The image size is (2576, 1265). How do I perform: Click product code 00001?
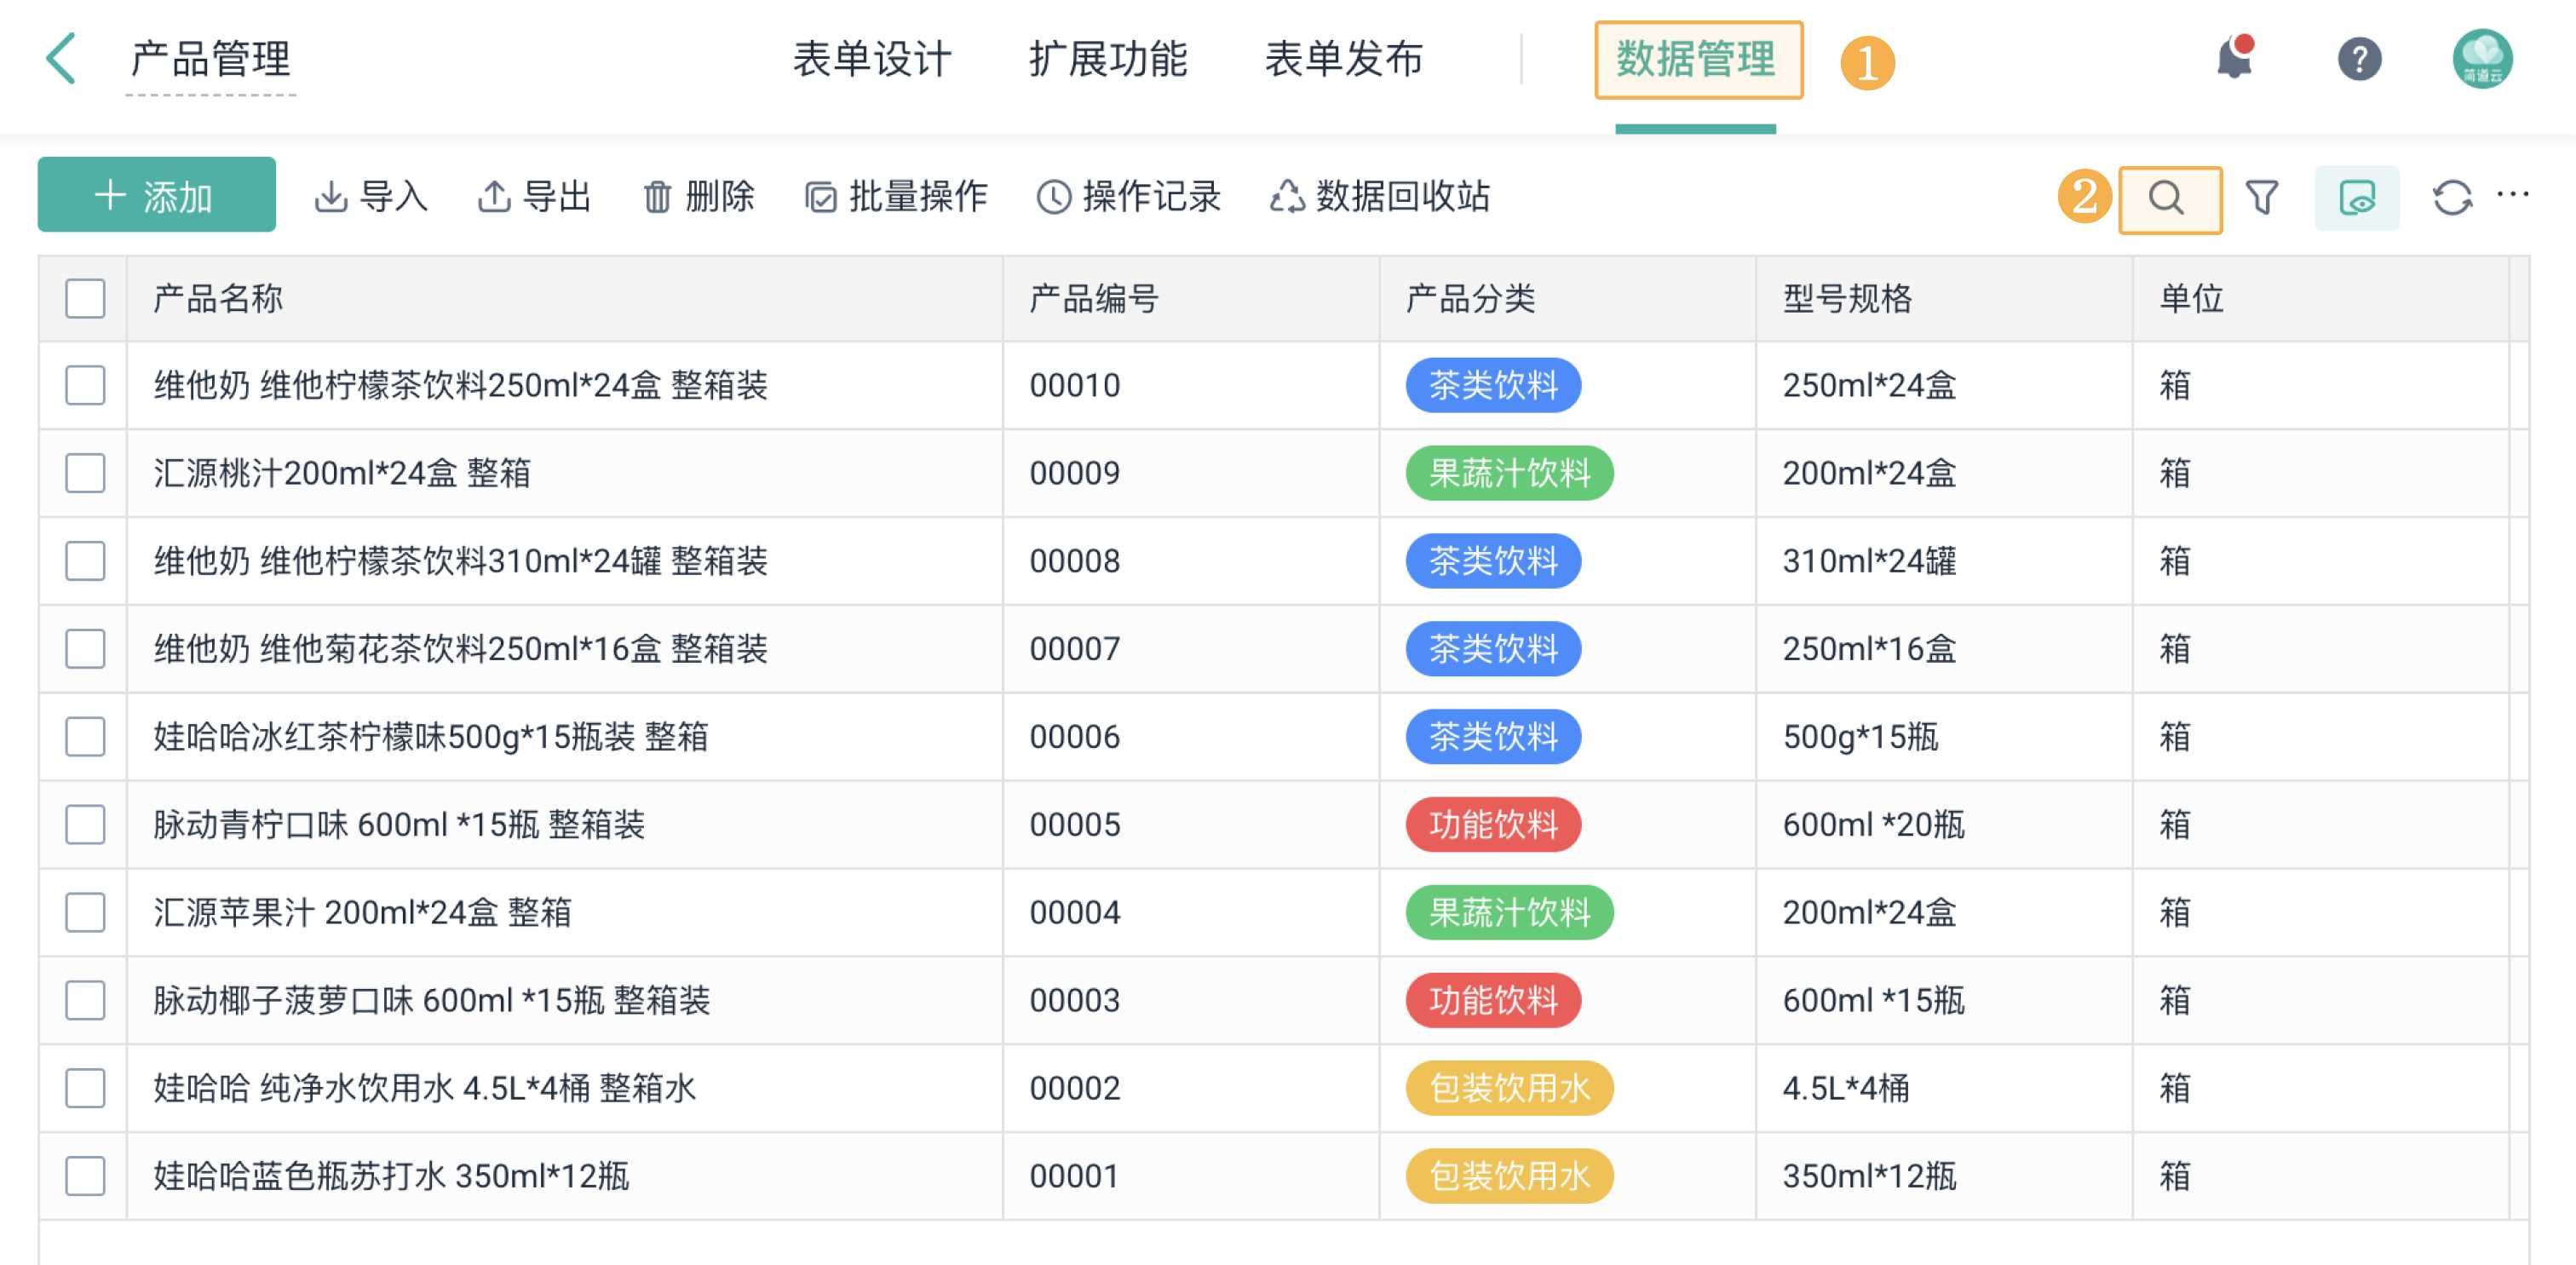tap(1075, 1176)
